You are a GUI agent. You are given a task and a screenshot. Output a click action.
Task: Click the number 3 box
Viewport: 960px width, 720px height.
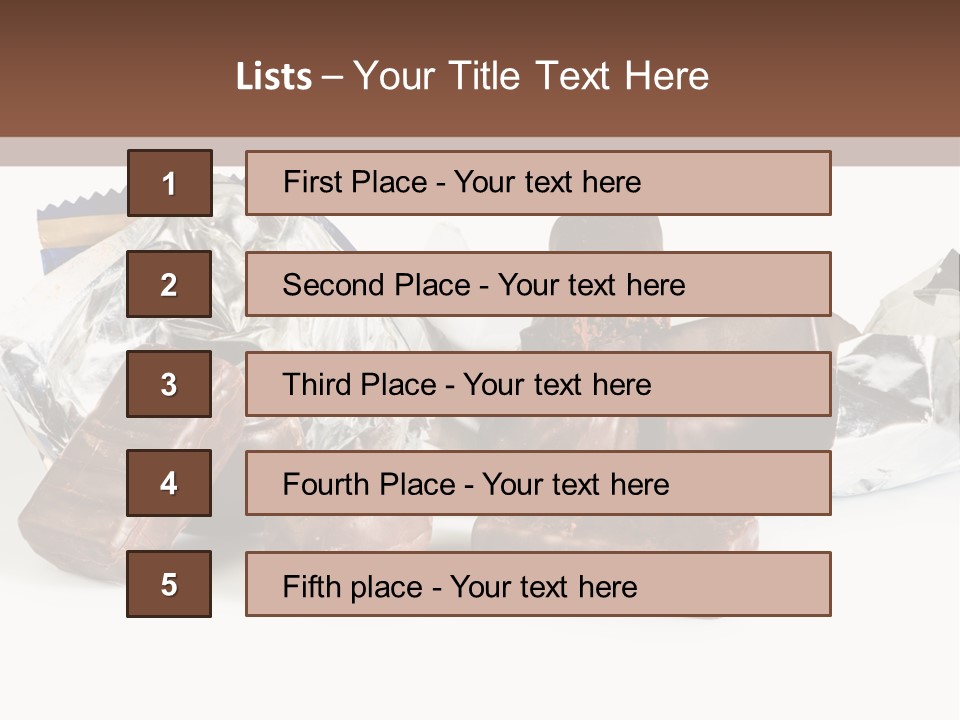[169, 384]
